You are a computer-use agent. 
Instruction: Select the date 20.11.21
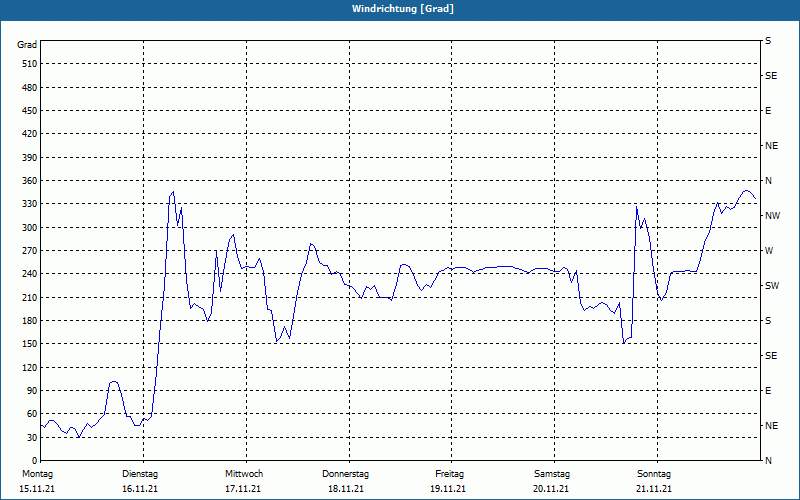pos(551,489)
